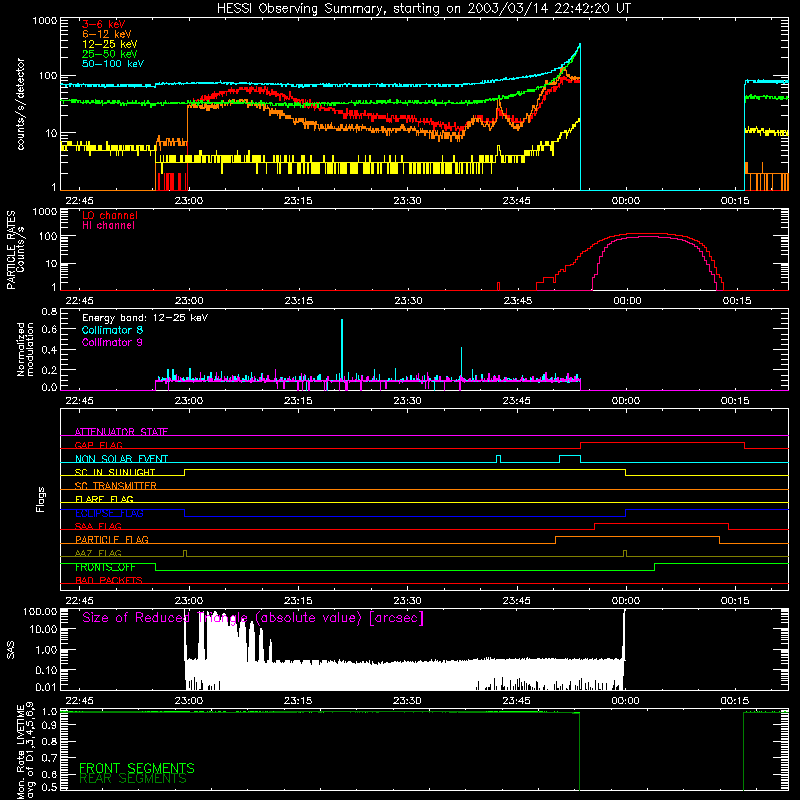Click the tall cyan Collimator 8 modulation spike
800x800 pixels.
click(342, 350)
